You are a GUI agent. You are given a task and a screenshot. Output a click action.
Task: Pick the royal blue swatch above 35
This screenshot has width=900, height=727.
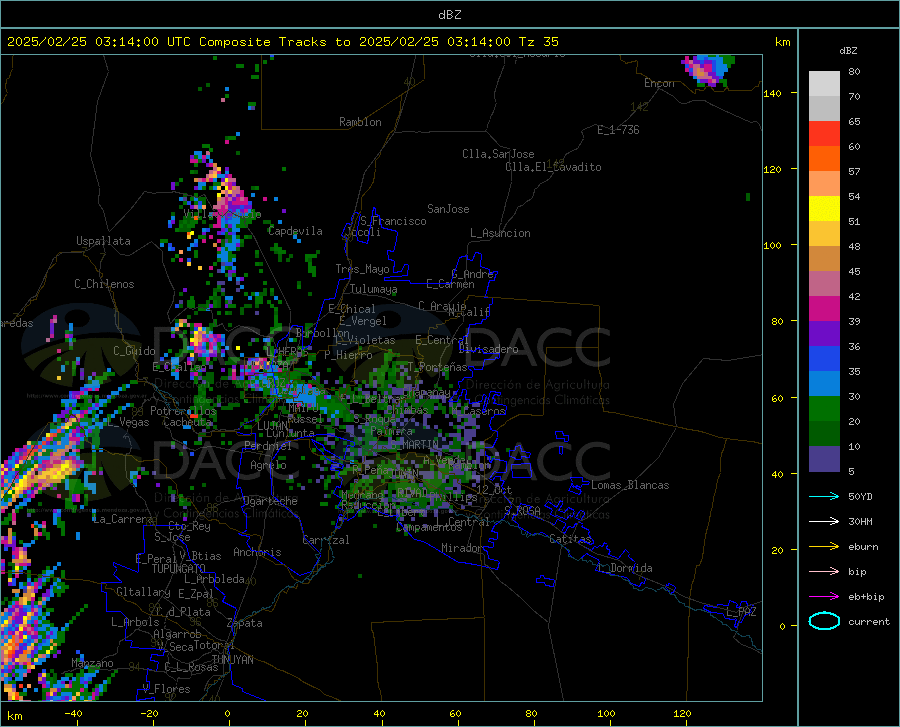coord(824,359)
